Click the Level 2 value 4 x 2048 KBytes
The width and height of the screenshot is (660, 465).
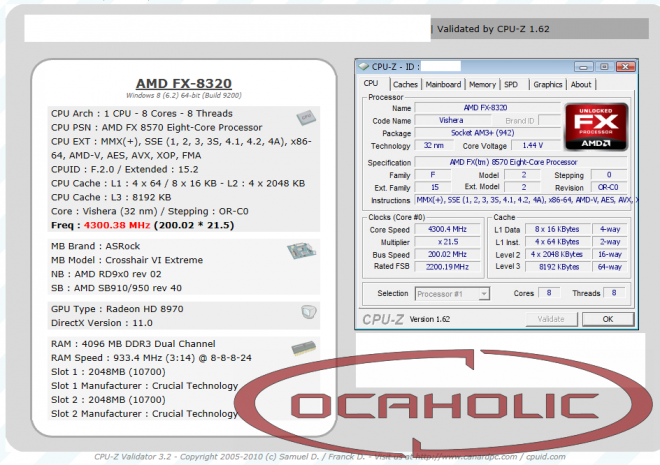click(558, 255)
